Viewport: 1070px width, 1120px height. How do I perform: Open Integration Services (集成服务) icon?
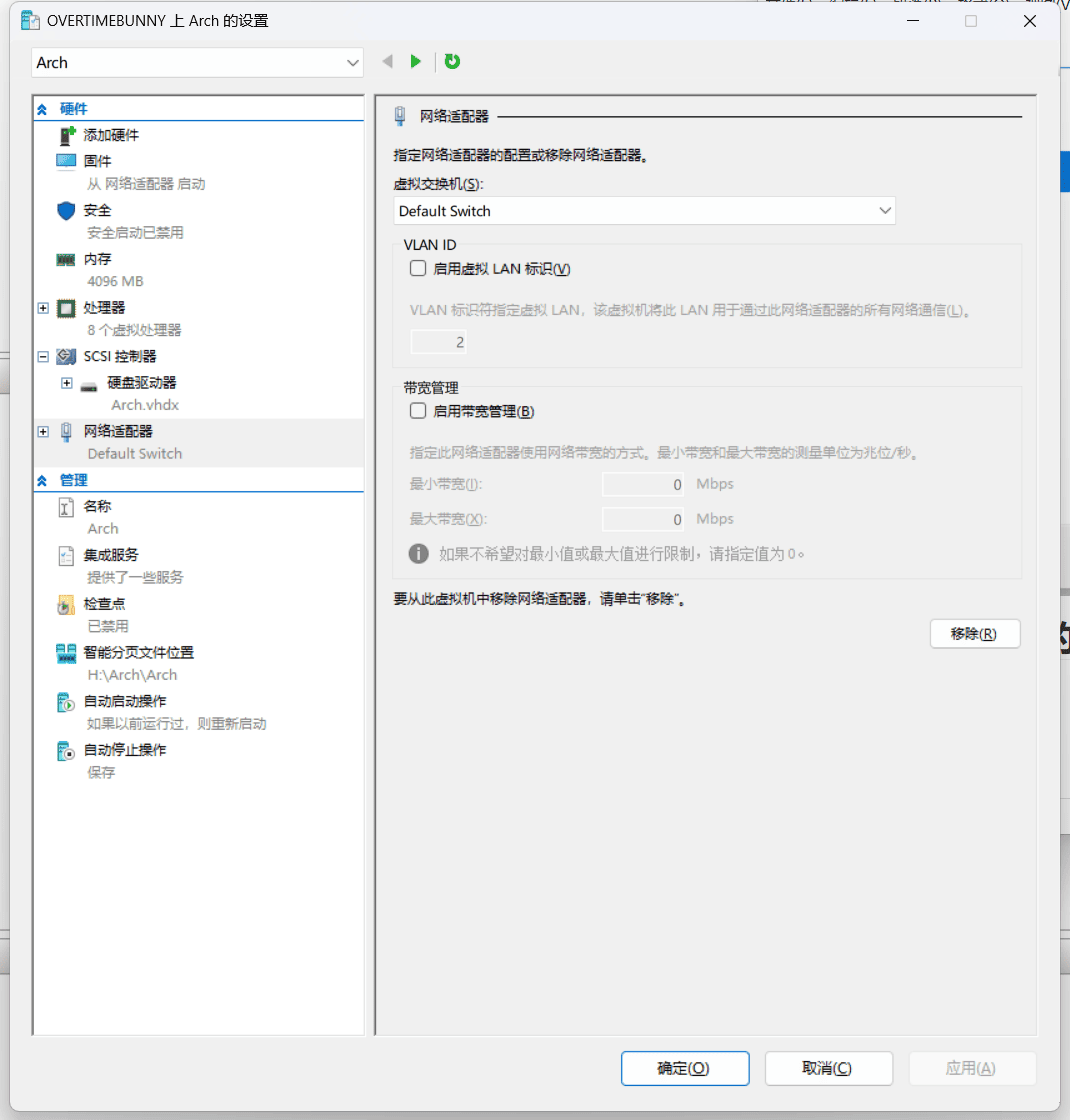tap(66, 556)
